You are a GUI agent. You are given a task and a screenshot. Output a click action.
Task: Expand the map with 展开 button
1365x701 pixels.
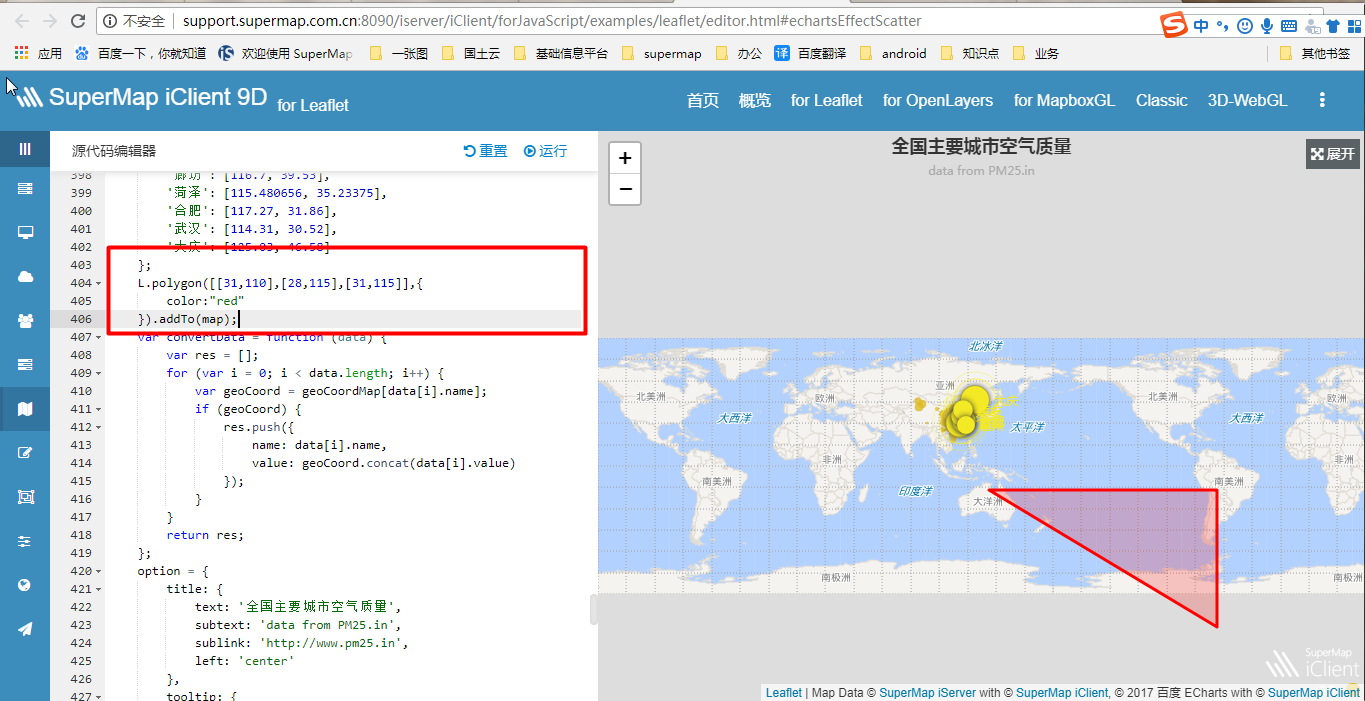tap(1333, 154)
